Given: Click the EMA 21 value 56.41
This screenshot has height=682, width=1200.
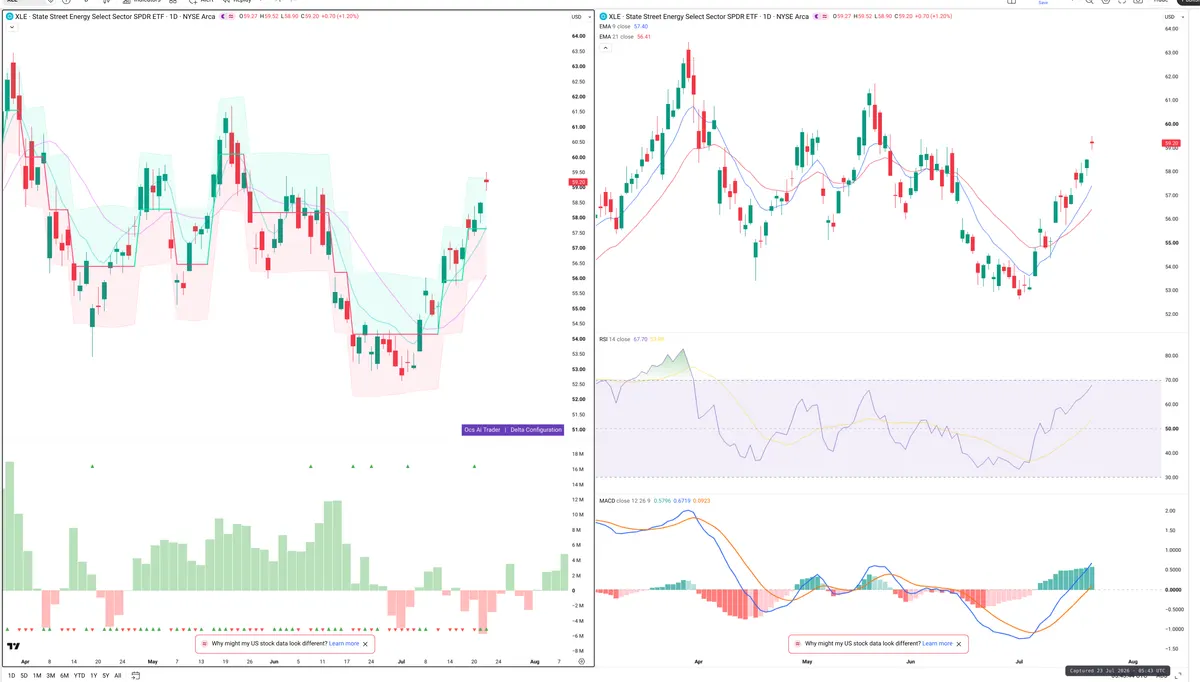Looking at the screenshot, I should pyautogui.click(x=643, y=37).
